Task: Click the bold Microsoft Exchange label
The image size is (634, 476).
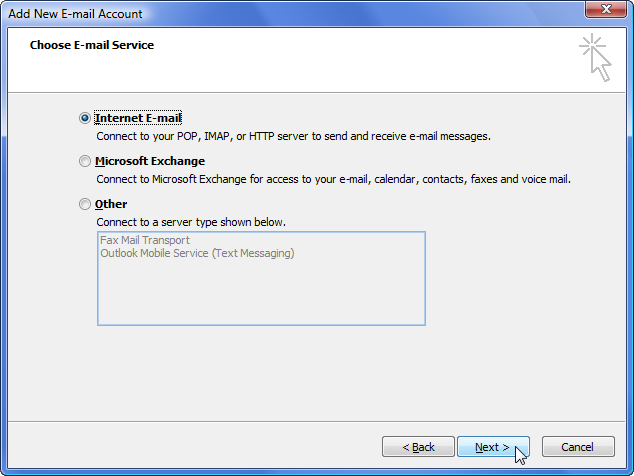Action: click(x=150, y=161)
